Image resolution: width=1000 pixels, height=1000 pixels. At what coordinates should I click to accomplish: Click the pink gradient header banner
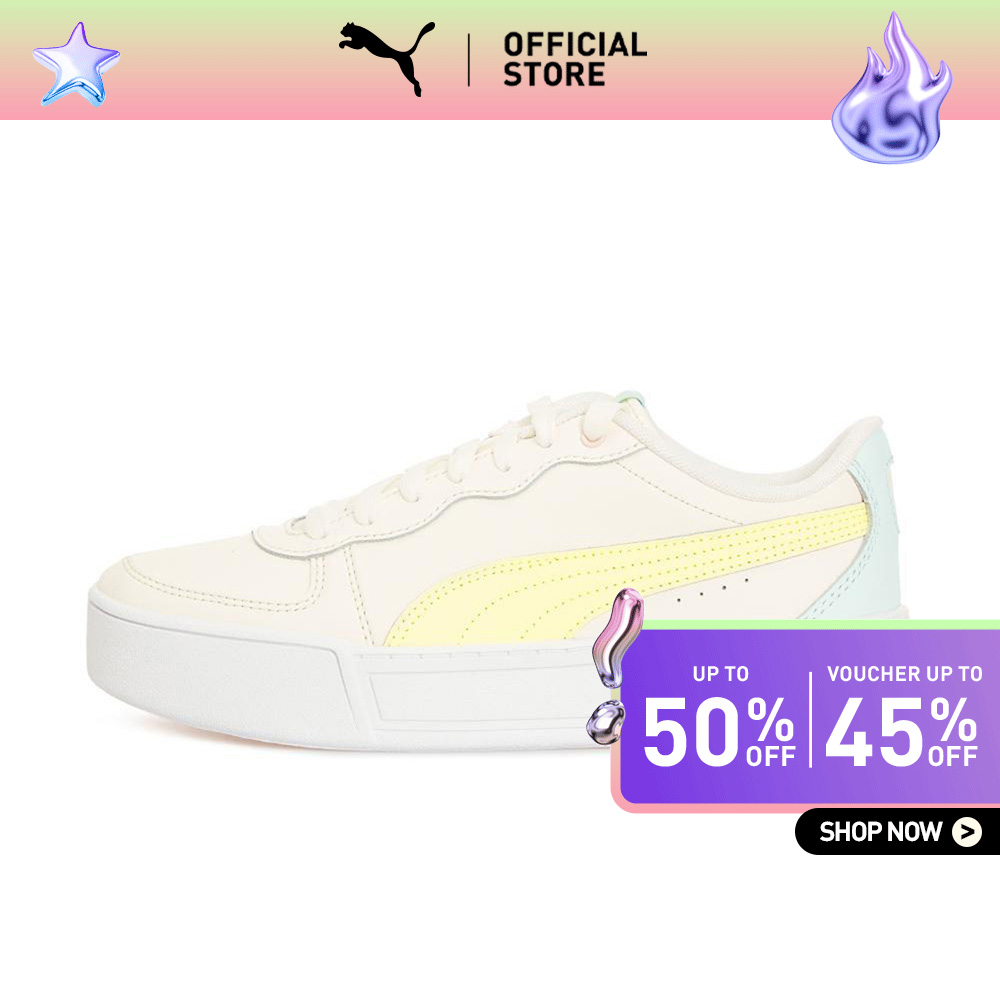[x=500, y=60]
